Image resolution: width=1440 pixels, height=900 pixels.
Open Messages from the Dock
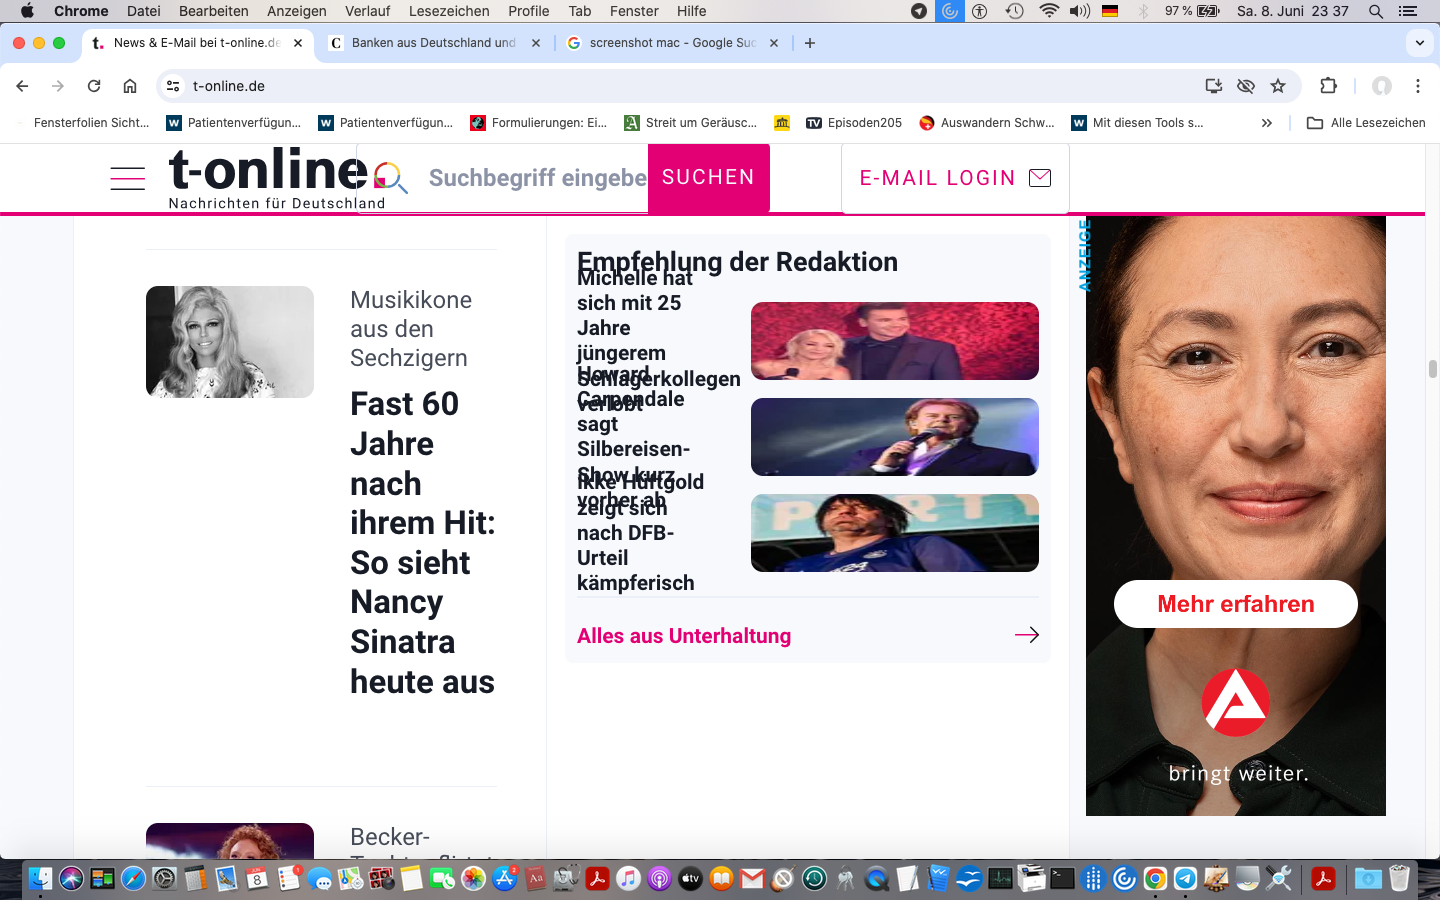click(x=319, y=879)
